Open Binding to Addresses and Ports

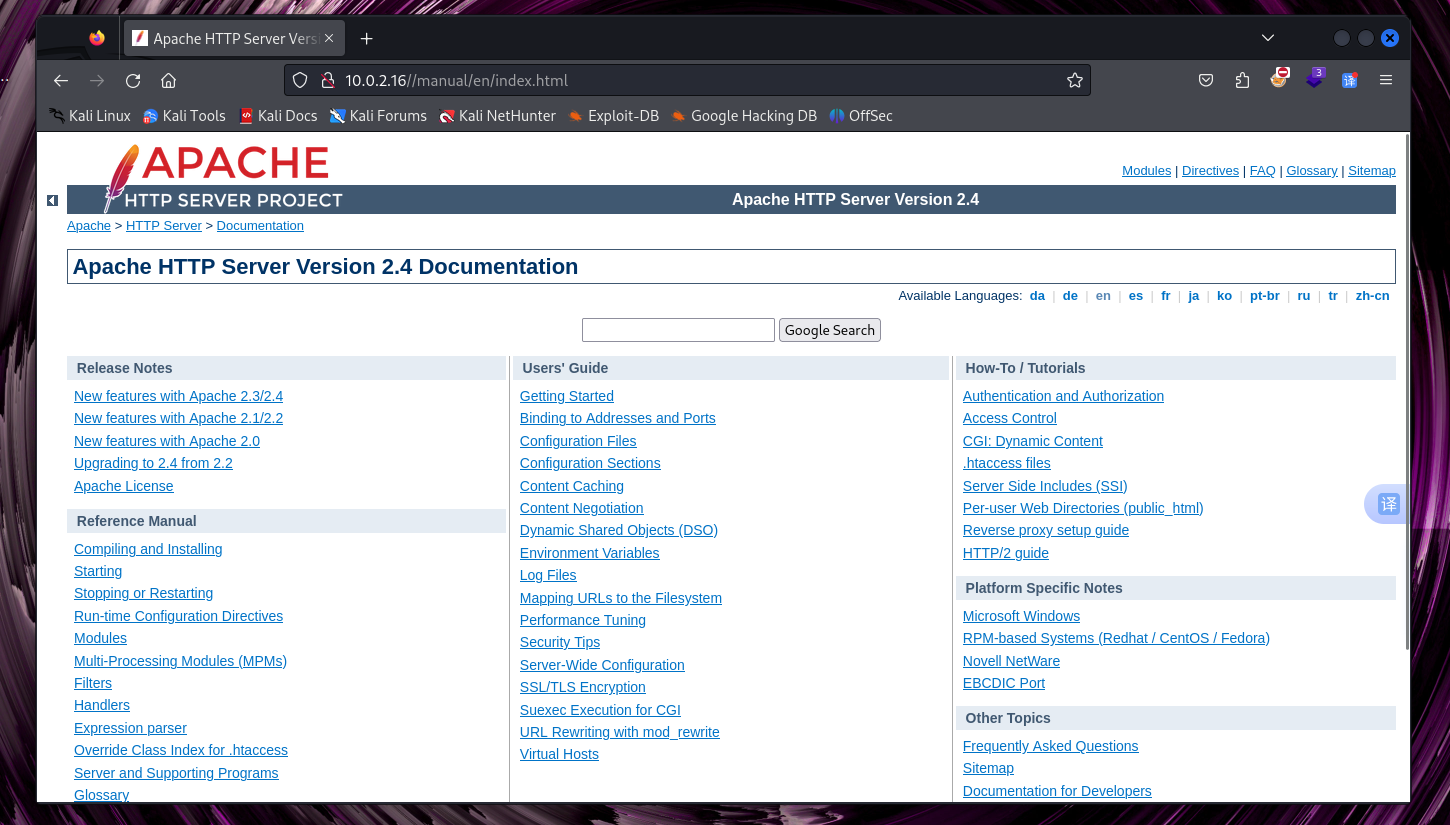point(618,418)
